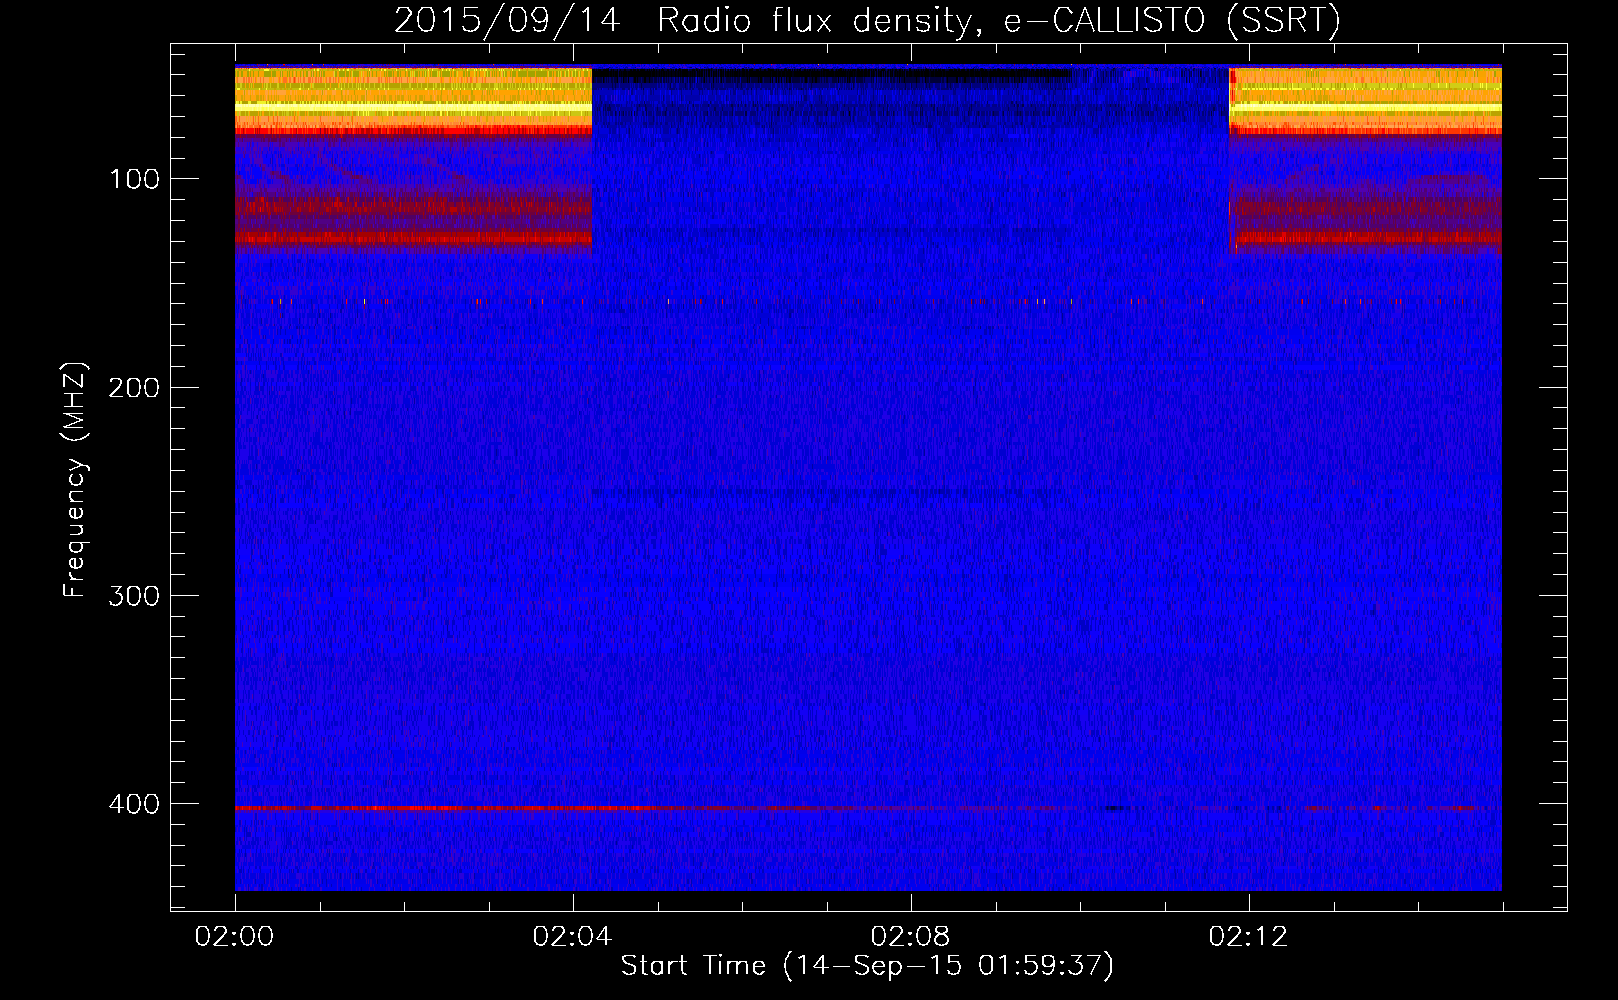This screenshot has width=1618, height=1000.
Task: Click the 200 frequency tick label
Action: (134, 387)
